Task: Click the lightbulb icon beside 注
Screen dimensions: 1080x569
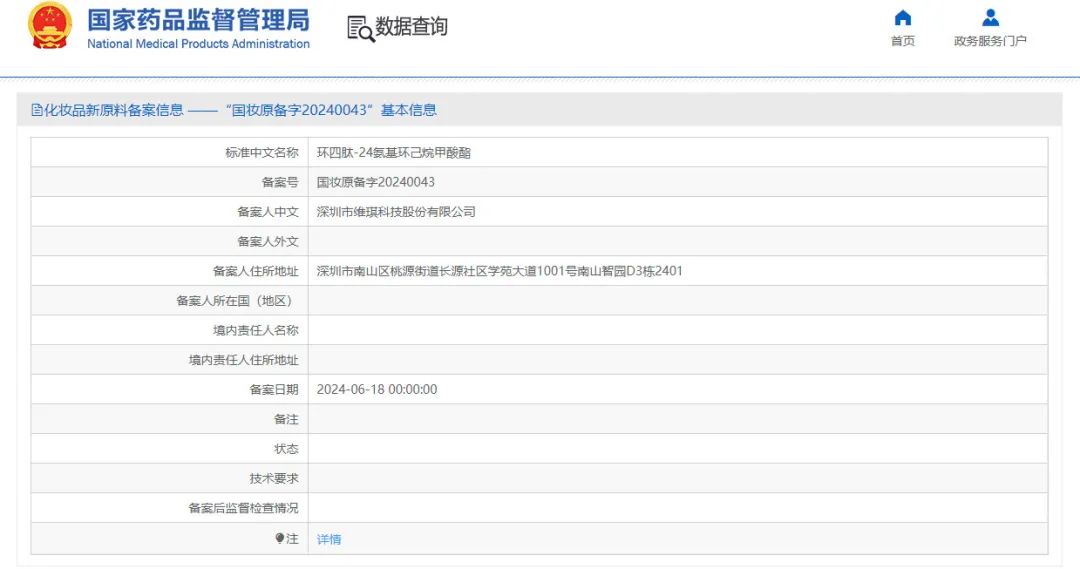Action: [x=279, y=538]
